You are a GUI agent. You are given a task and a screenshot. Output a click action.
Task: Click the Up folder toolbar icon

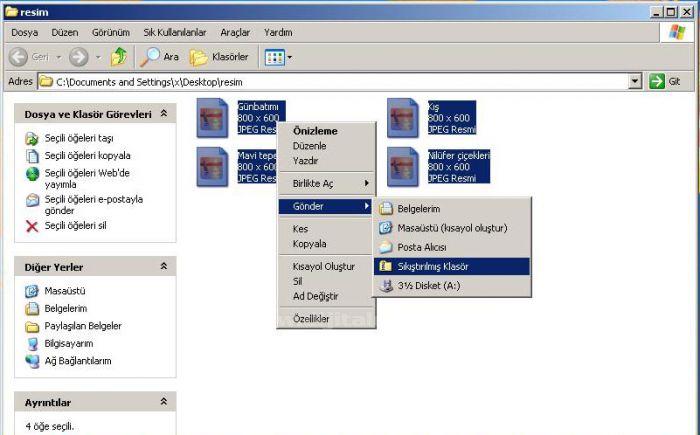pos(119,57)
